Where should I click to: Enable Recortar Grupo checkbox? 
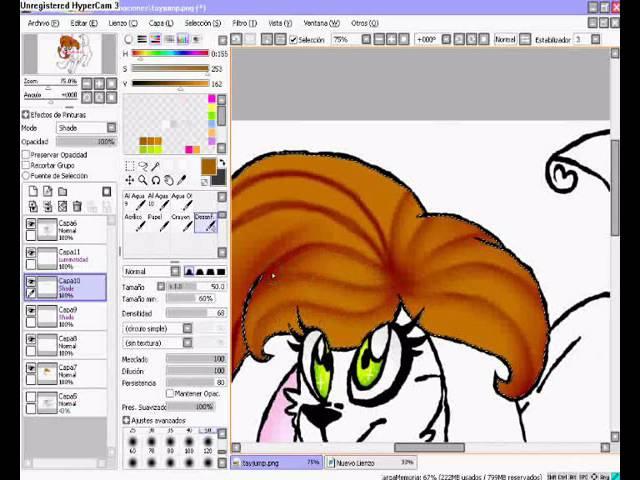(26, 165)
